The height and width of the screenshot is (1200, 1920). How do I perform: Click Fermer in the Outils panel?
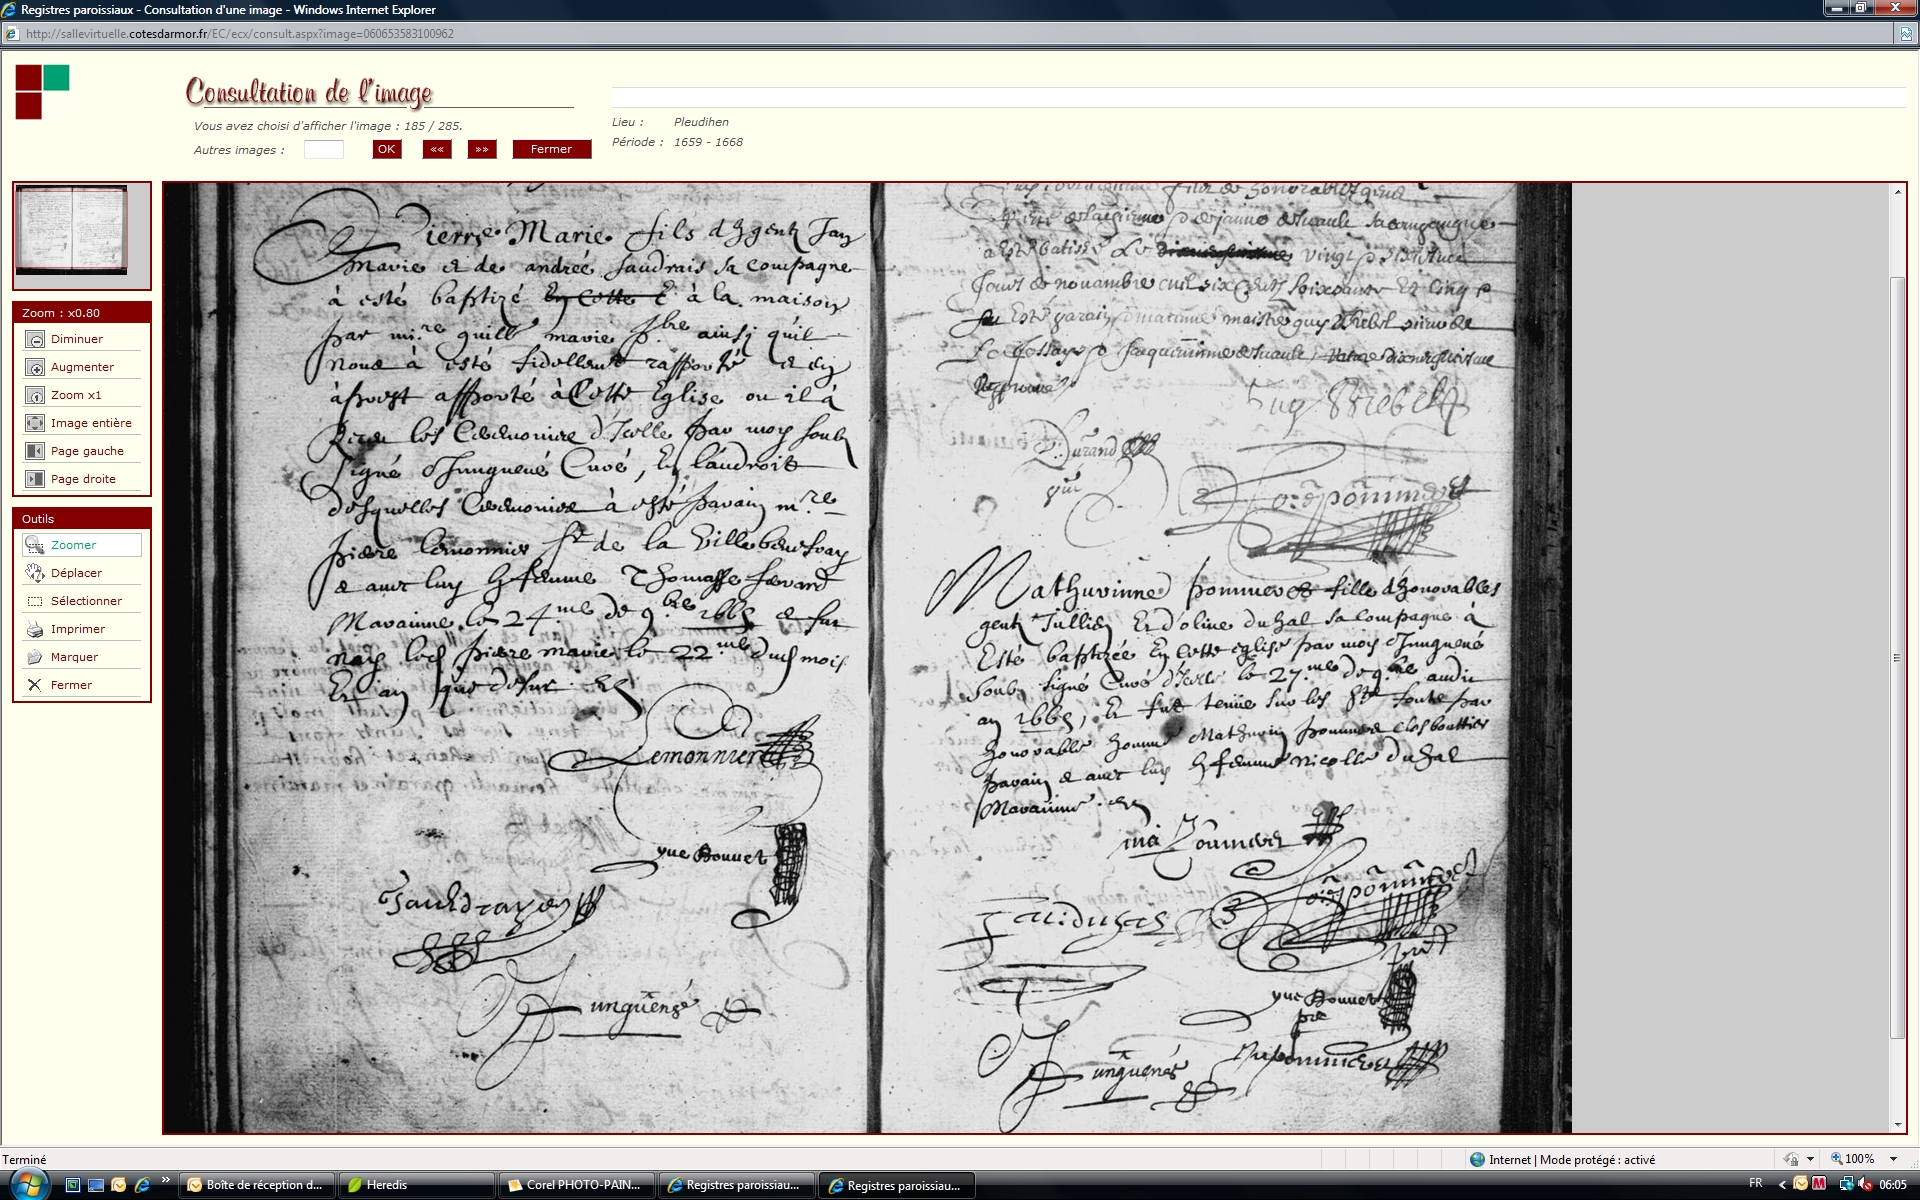pyautogui.click(x=35, y=685)
